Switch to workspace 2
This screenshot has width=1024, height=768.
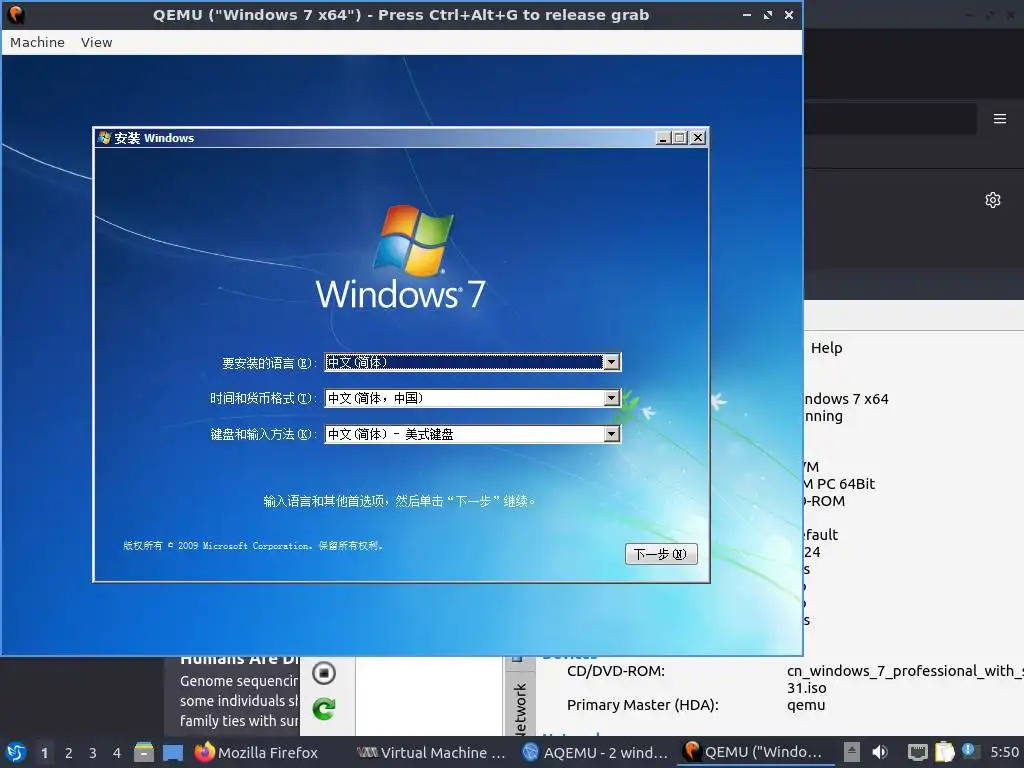click(69, 753)
